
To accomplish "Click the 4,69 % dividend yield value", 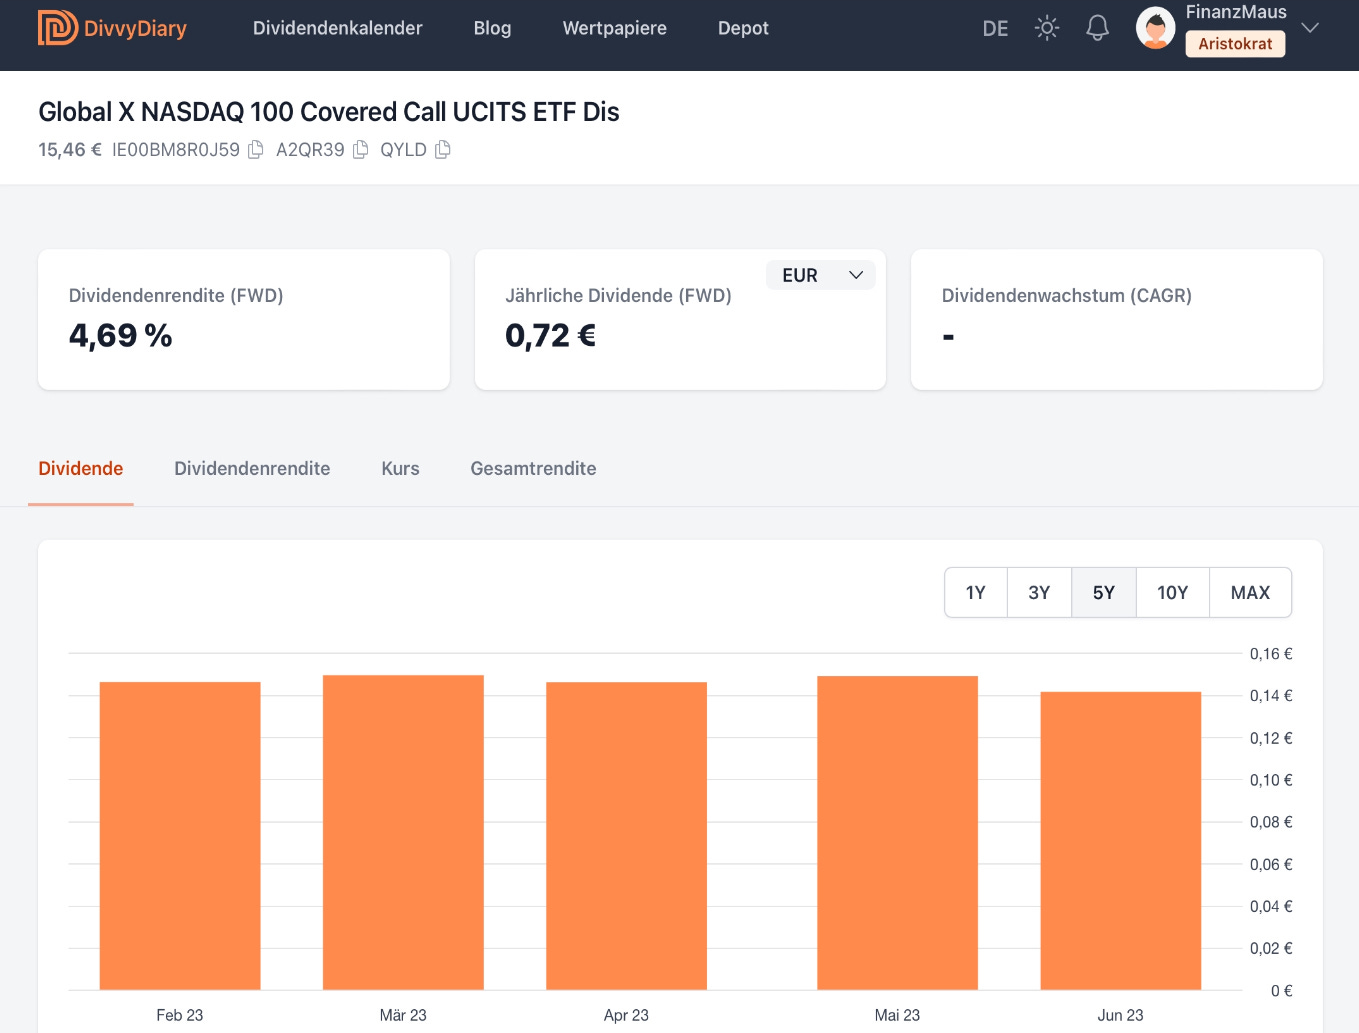I will 120,335.
